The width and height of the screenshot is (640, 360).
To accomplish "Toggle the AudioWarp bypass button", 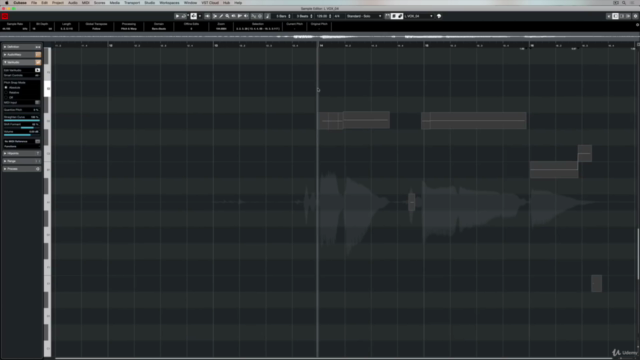I will coord(38,55).
